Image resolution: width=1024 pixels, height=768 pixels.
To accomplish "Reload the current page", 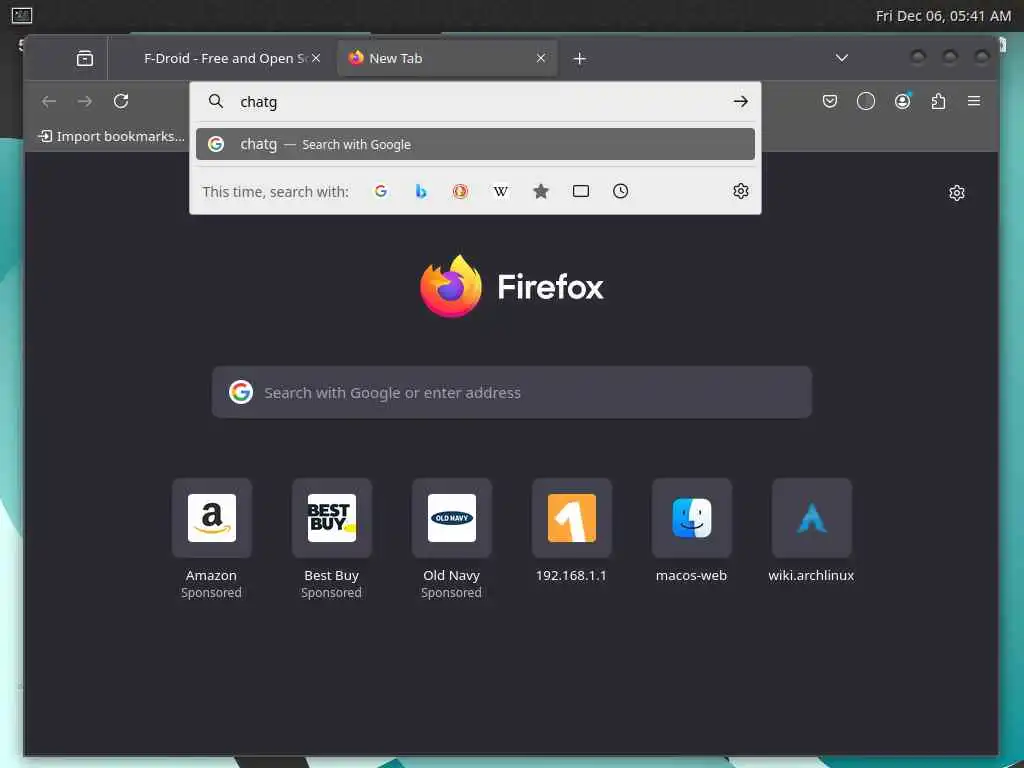I will 121,101.
